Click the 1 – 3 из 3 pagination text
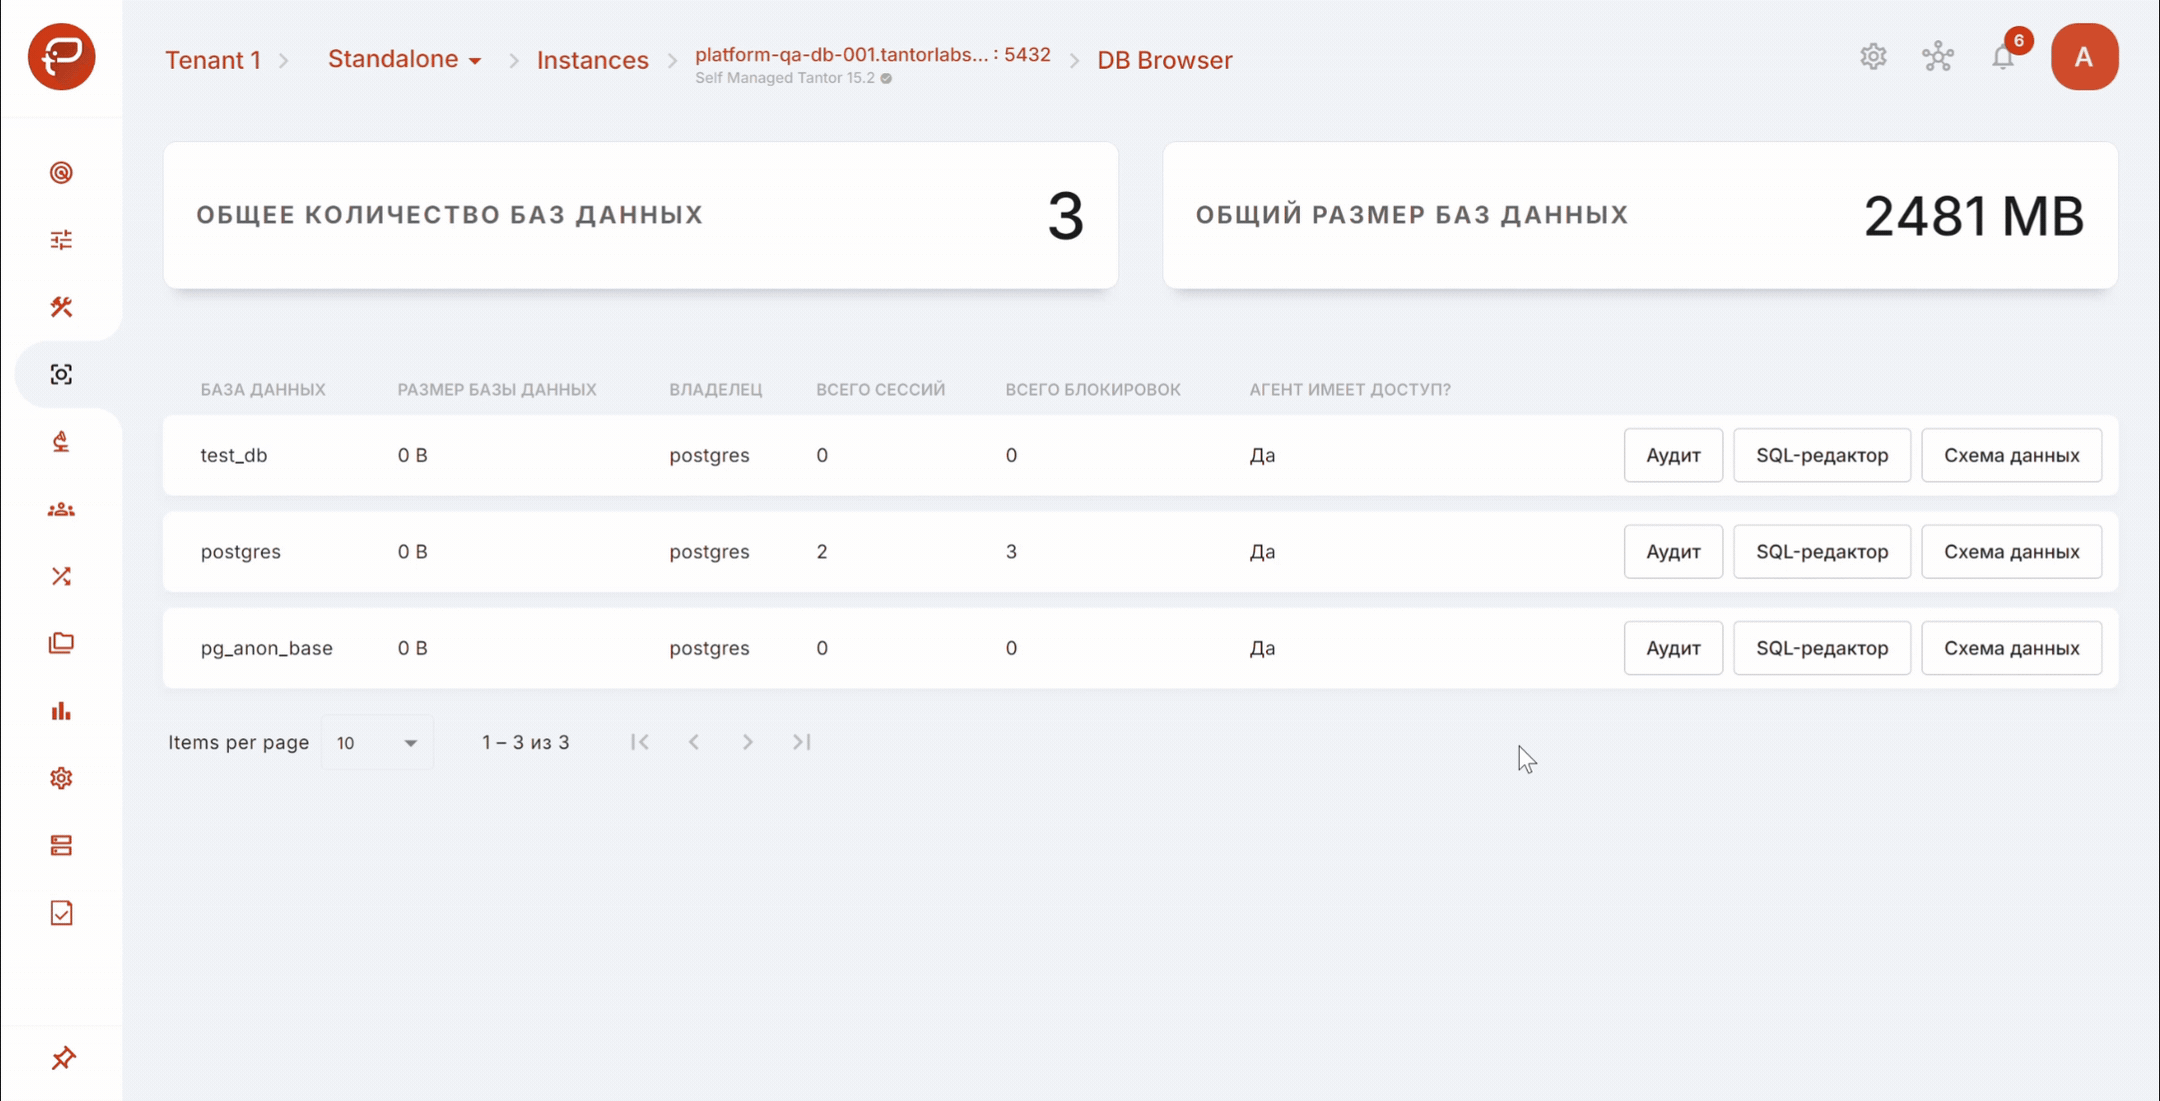Screen dimensions: 2160x1101 pyautogui.click(x=526, y=742)
